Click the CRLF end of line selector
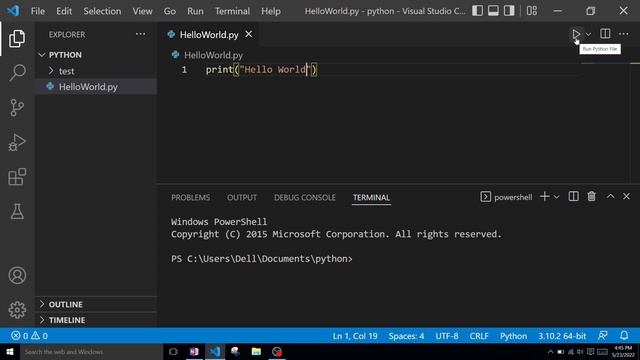 pos(479,336)
